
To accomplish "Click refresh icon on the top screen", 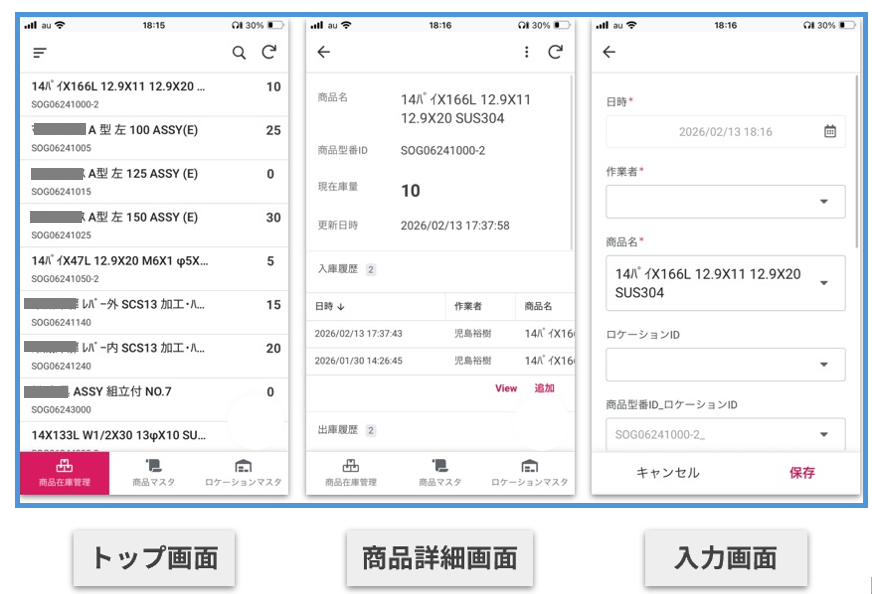I will [268, 53].
